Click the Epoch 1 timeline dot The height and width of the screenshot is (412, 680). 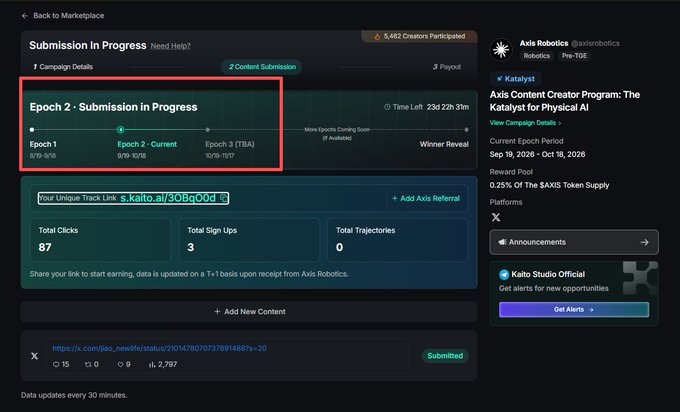32,130
